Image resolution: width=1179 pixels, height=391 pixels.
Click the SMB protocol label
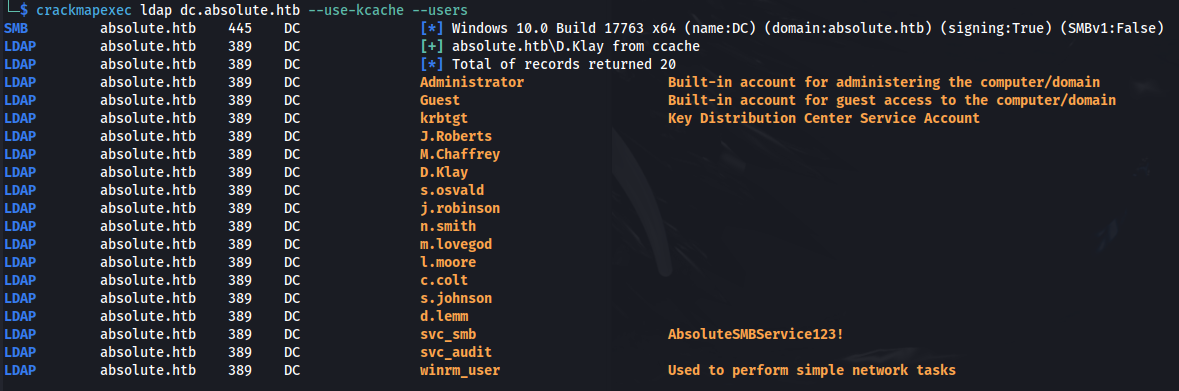(x=16, y=29)
